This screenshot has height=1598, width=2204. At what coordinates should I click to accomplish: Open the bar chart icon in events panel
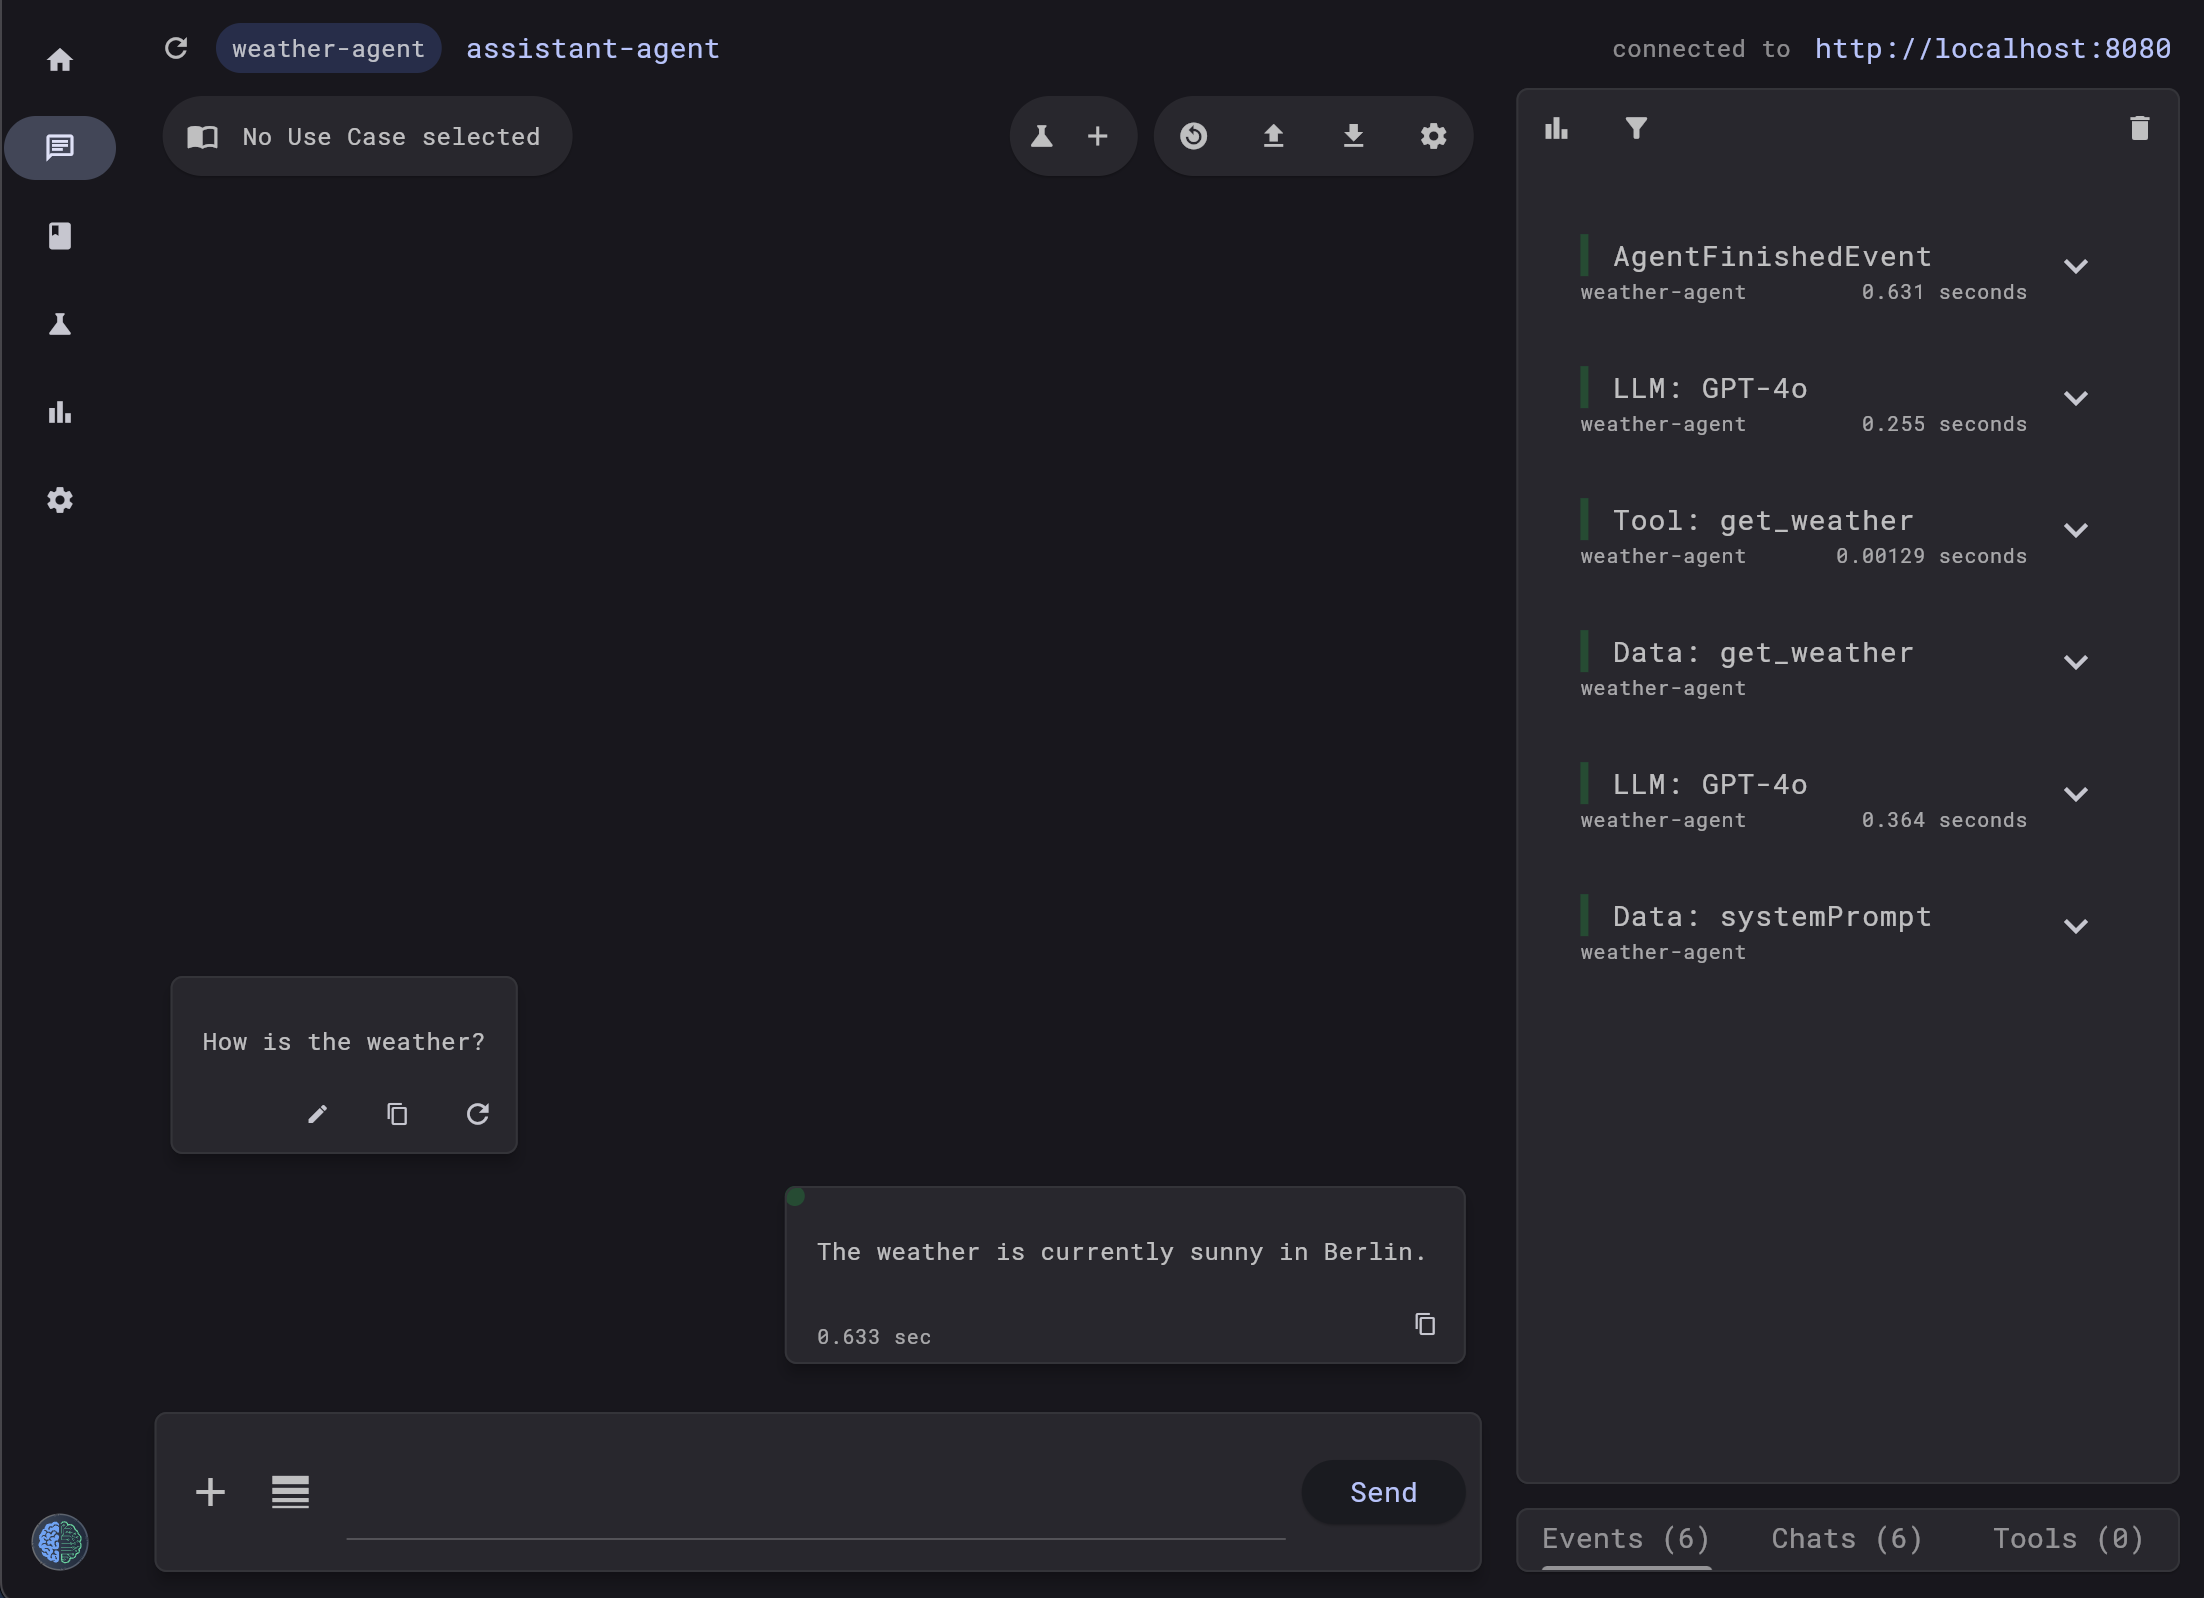click(x=1556, y=128)
